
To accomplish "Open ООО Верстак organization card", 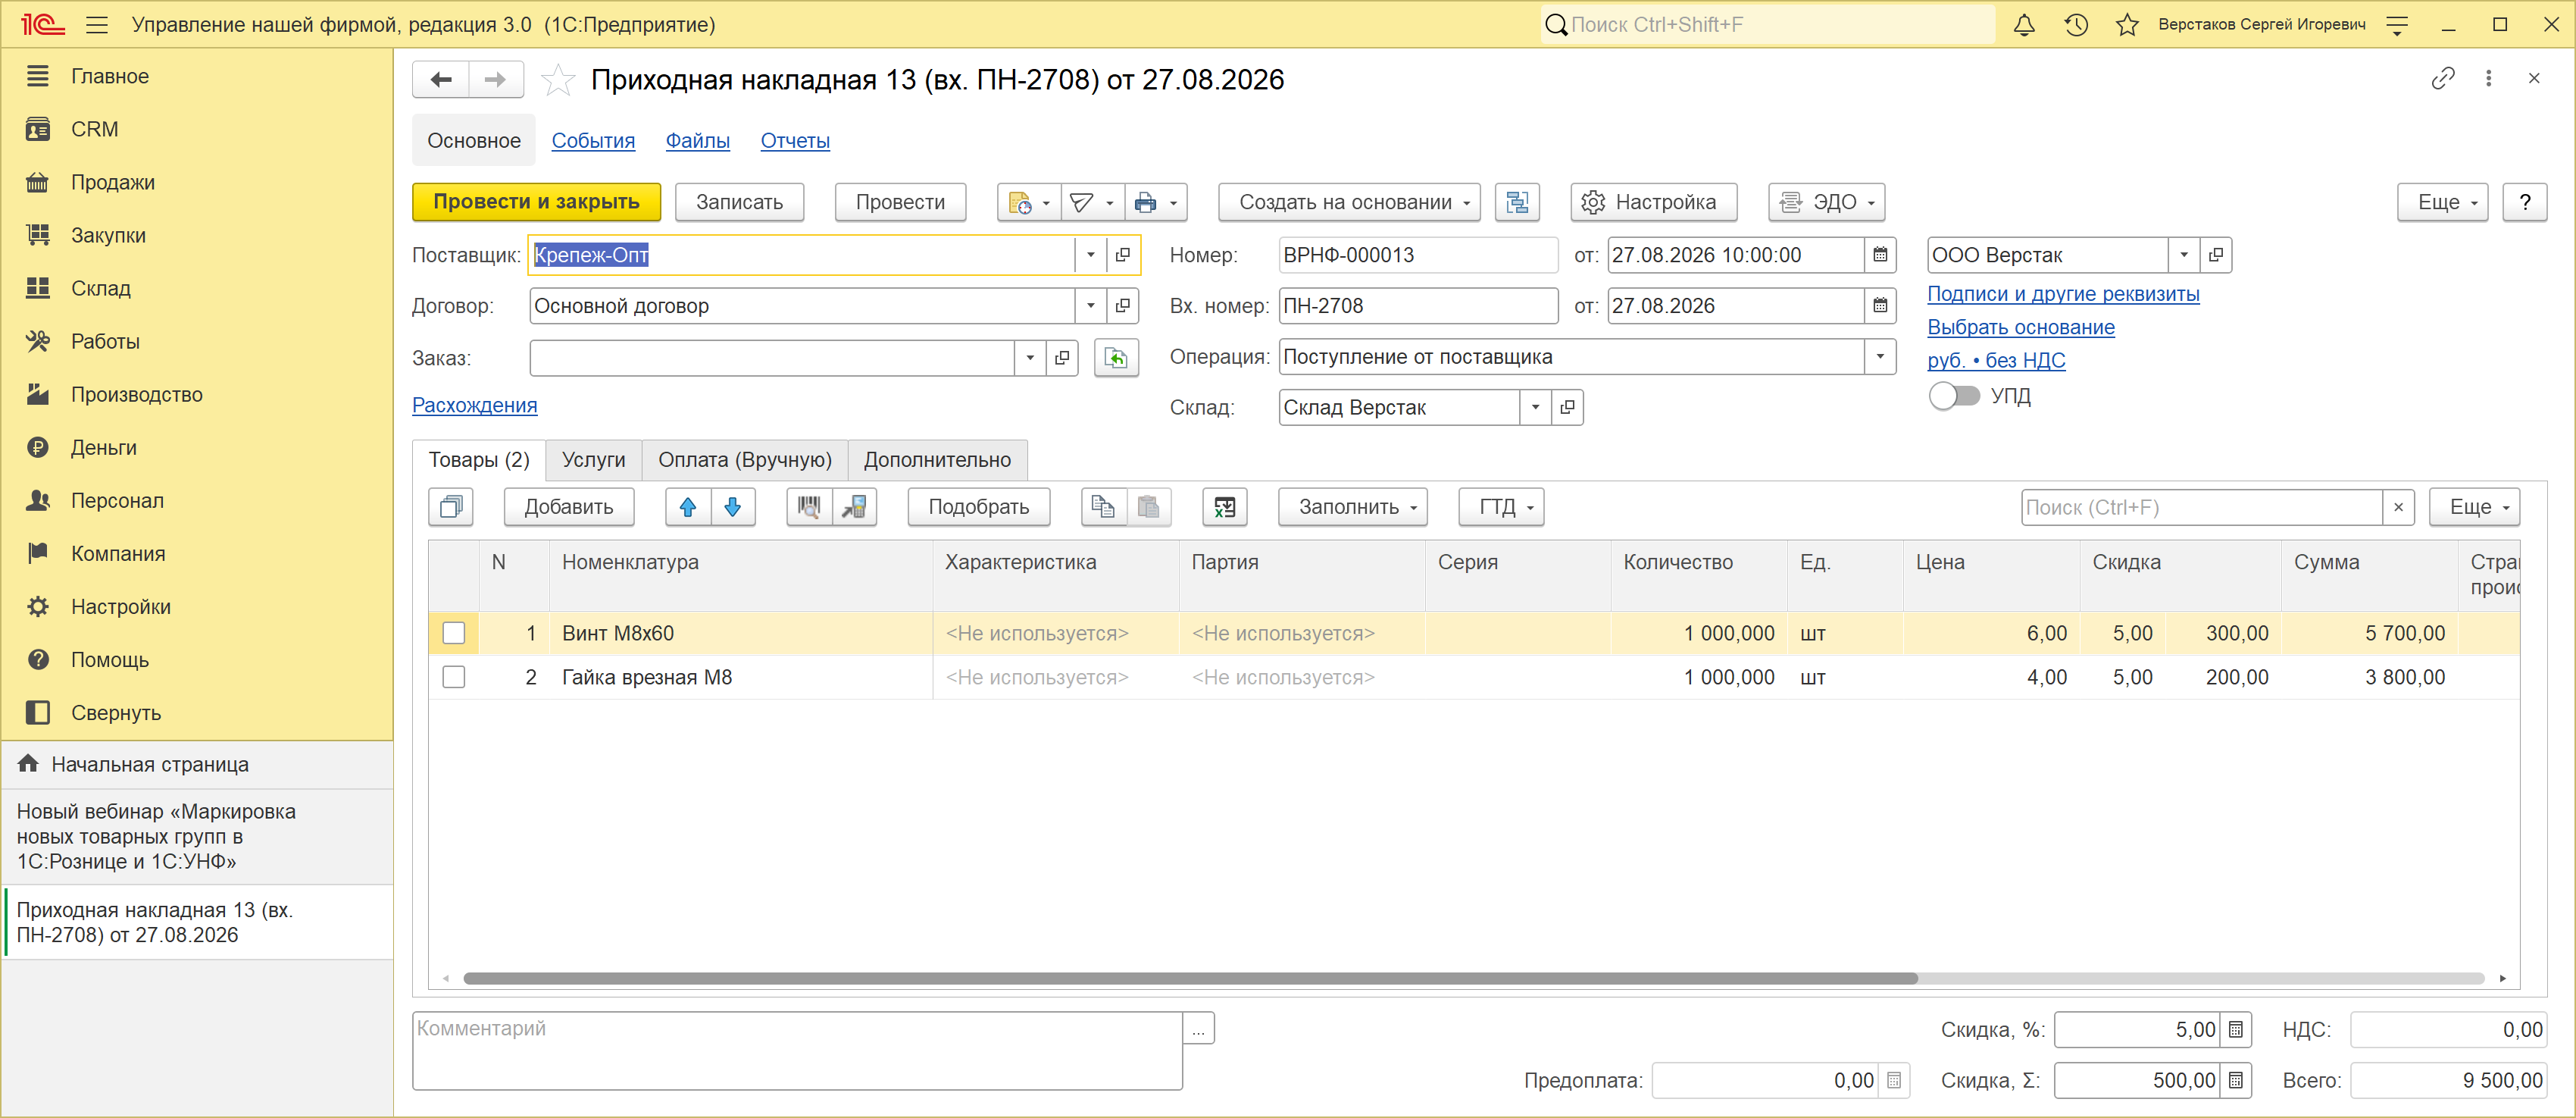I will click(2216, 255).
